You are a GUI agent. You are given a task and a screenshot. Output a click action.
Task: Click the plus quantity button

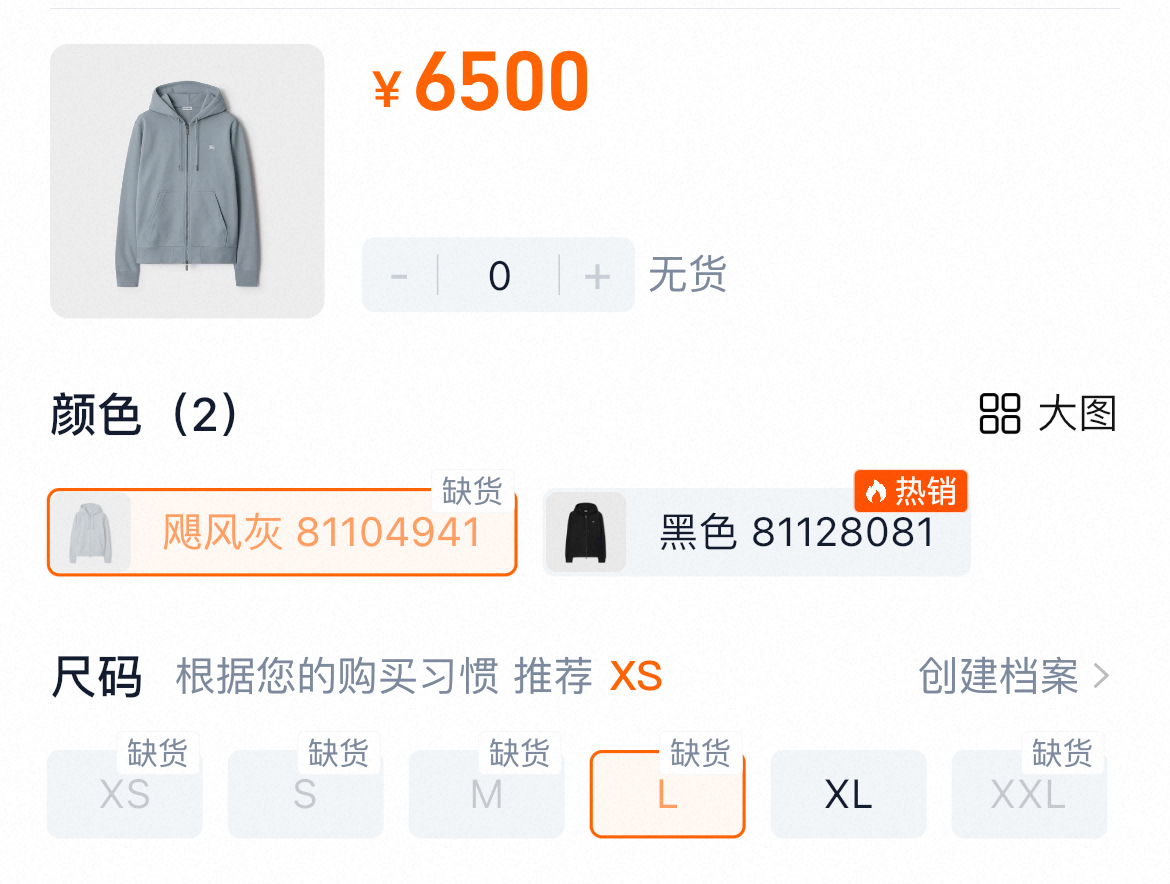click(597, 275)
